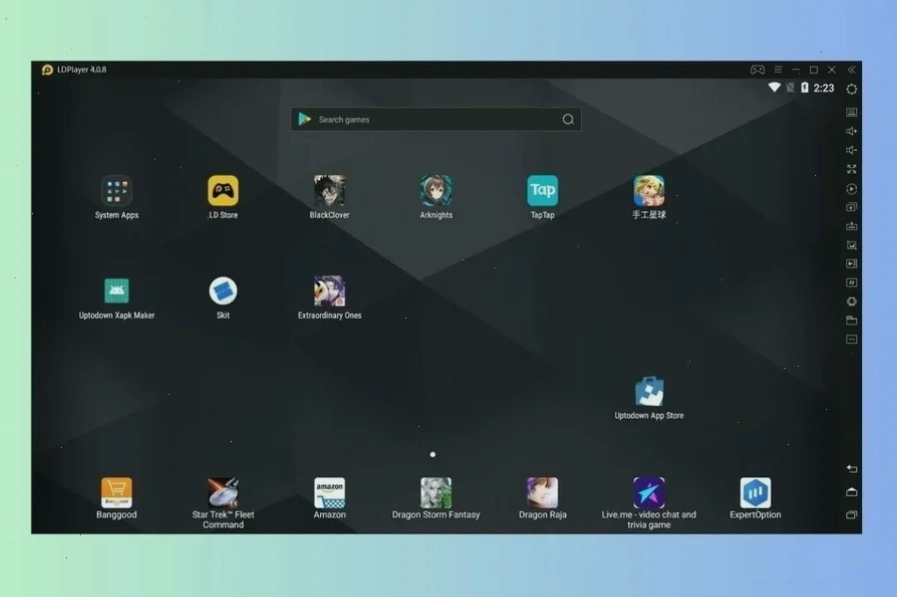Open keyboard mapping in the sidebar
897x599 pixels.
pos(852,112)
